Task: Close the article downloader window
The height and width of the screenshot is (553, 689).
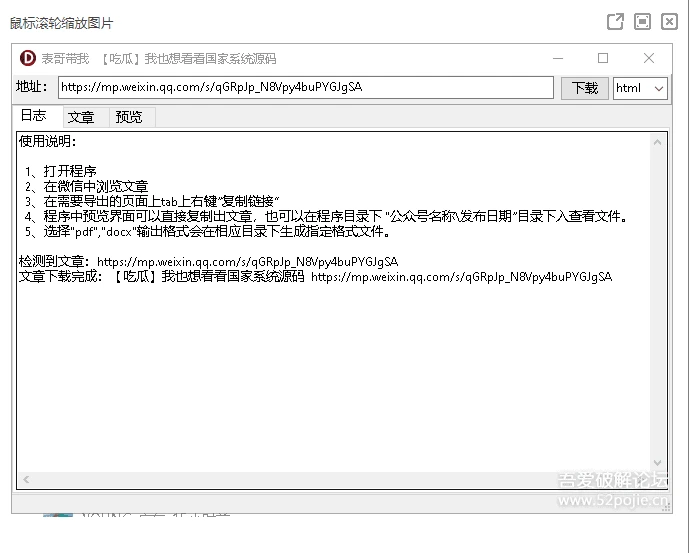Action: (x=649, y=58)
